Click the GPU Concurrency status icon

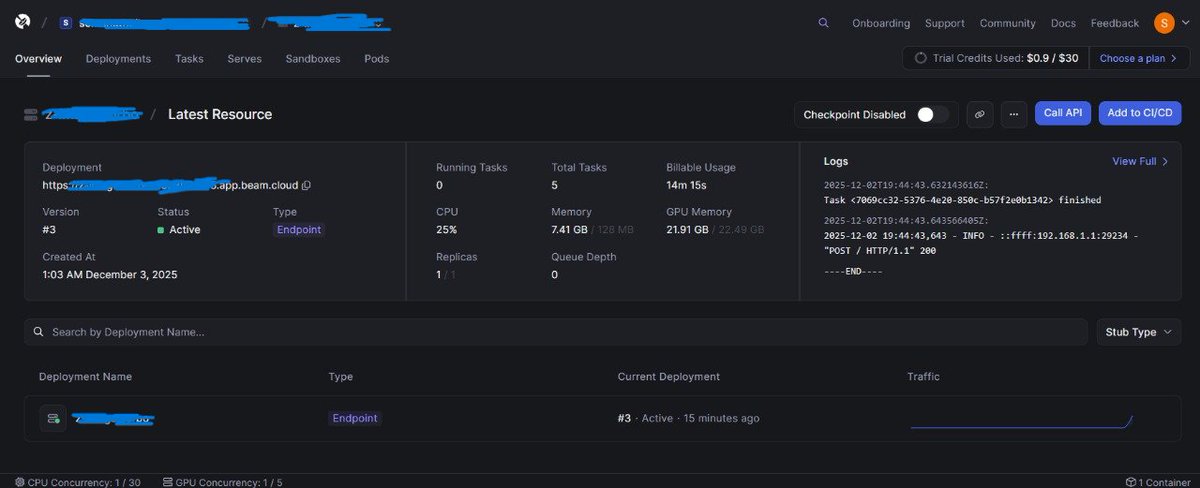pos(168,482)
